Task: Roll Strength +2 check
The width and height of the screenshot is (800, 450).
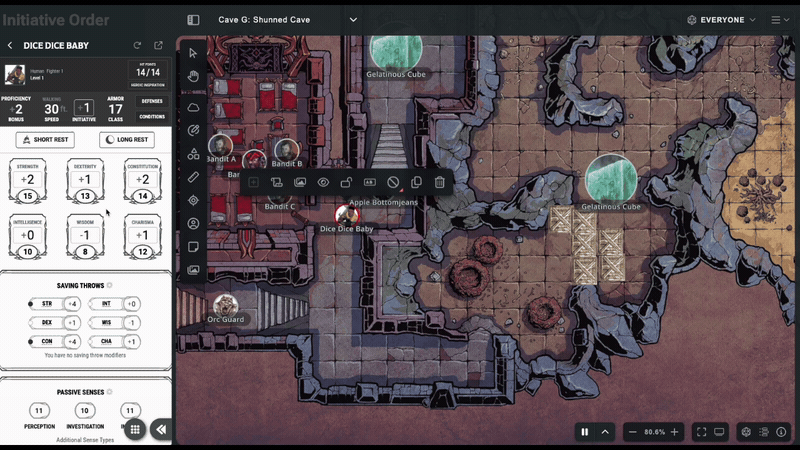Action: click(28, 181)
